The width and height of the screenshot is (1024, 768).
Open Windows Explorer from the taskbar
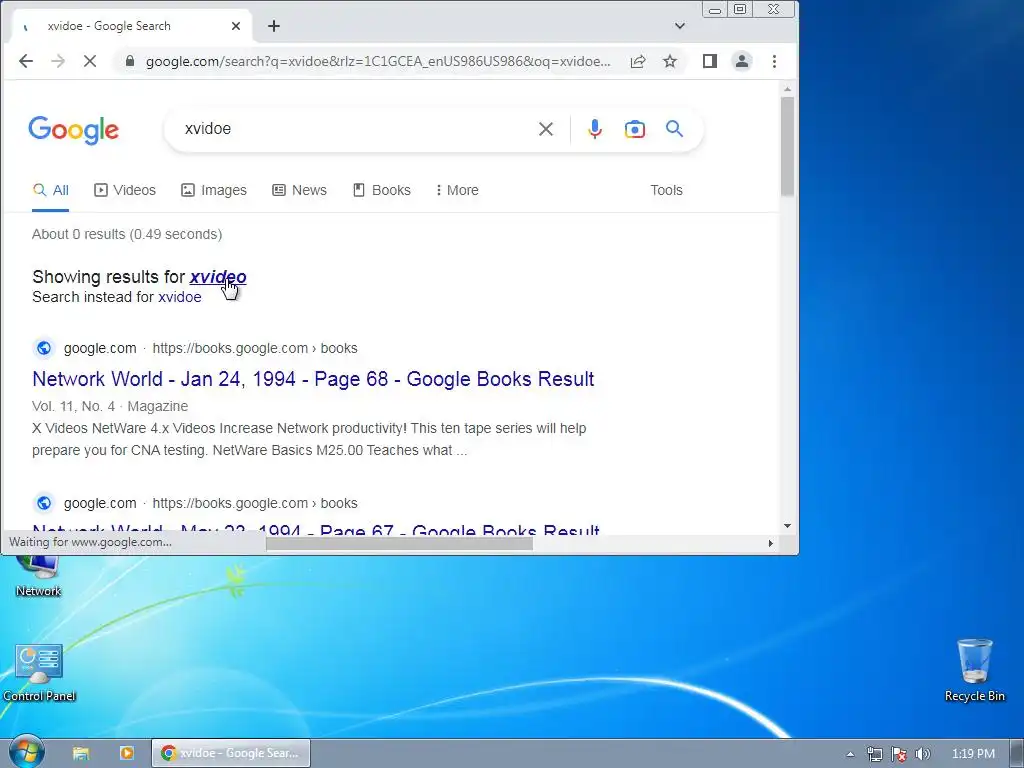pos(81,754)
